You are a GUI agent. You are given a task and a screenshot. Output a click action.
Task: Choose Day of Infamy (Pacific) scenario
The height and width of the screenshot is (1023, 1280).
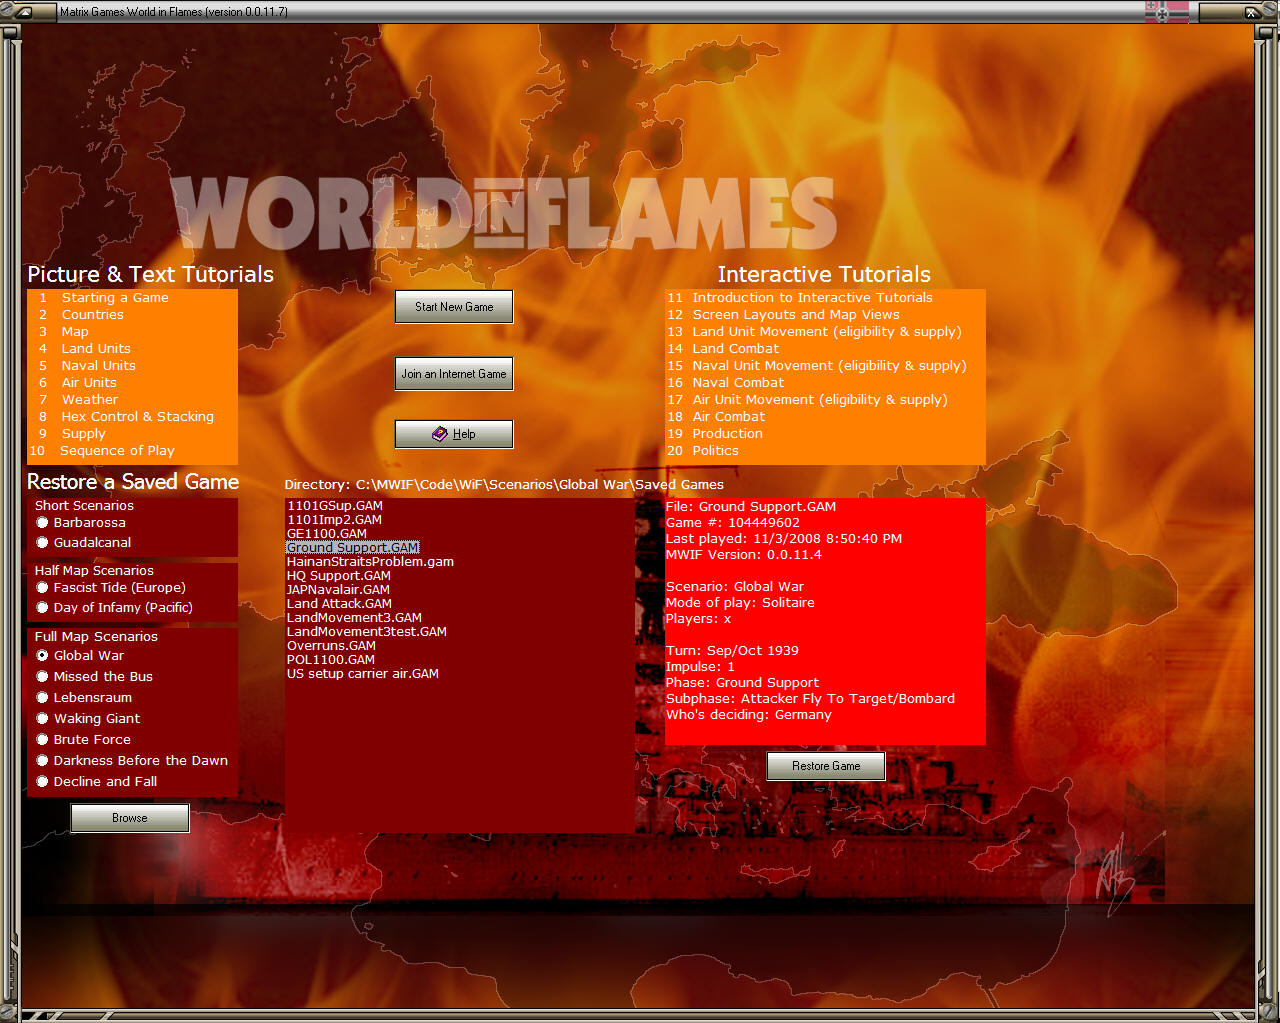tap(114, 607)
